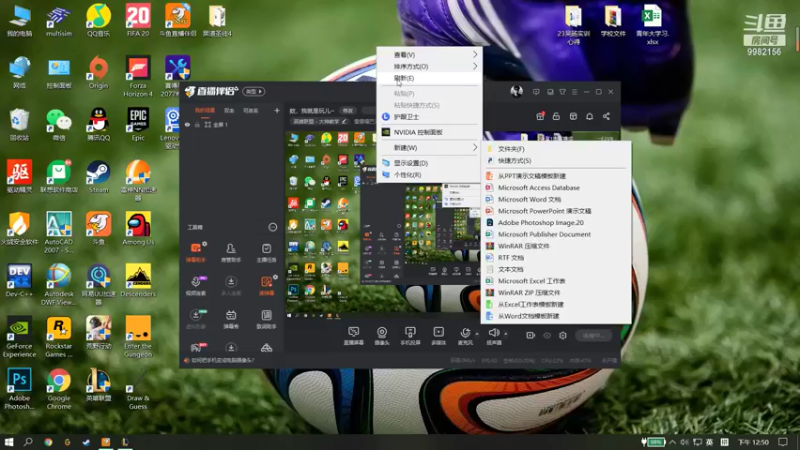Select the Descenders game shortcut
Image resolution: width=800 pixels, height=450 pixels.
tap(138, 280)
